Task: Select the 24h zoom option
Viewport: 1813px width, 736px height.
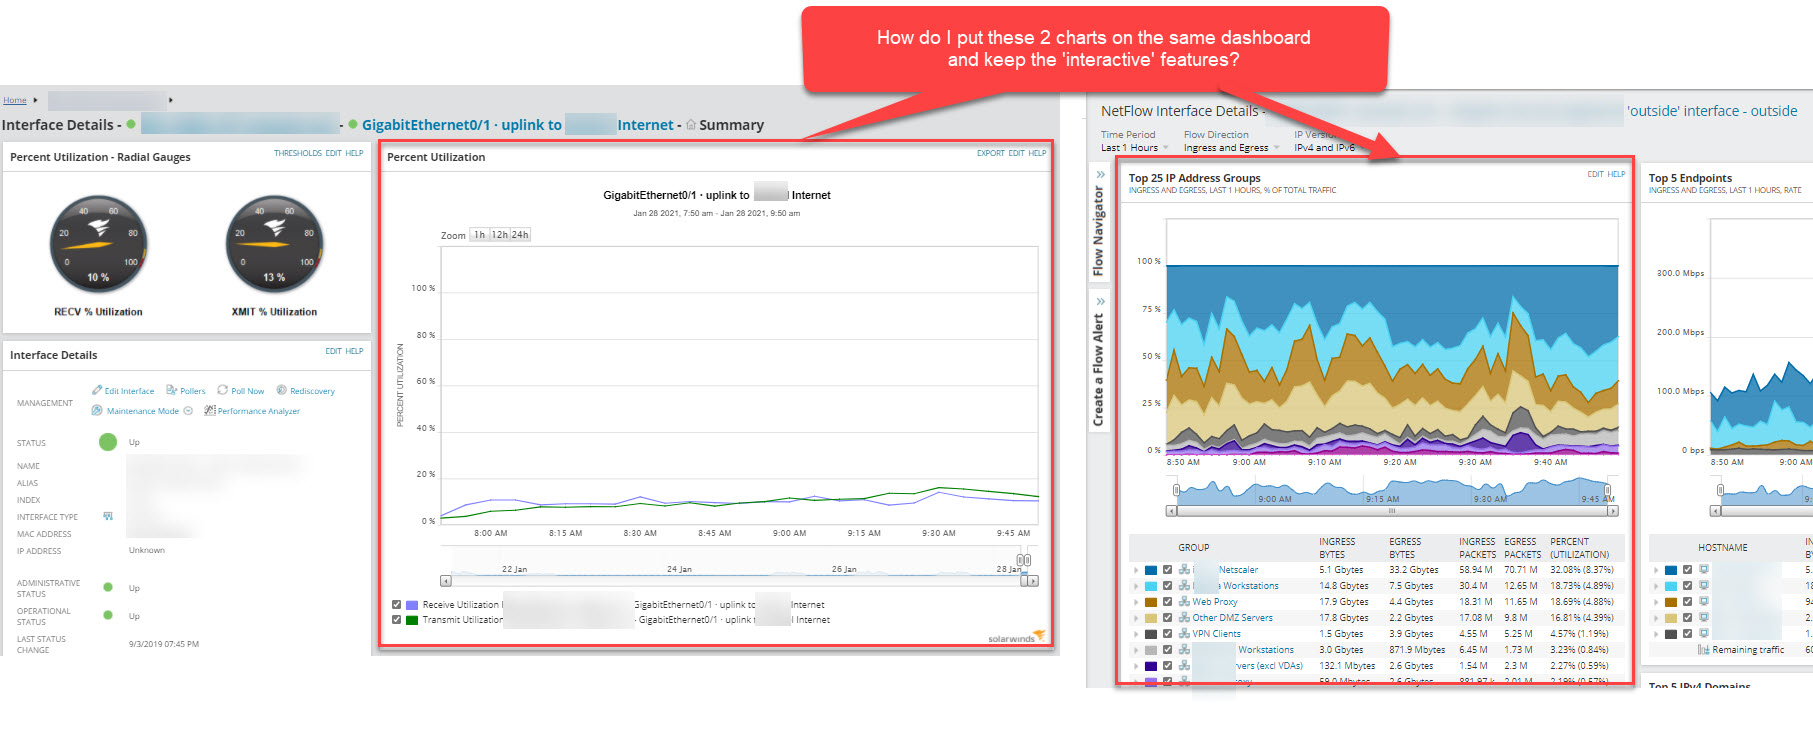Action: click(520, 235)
